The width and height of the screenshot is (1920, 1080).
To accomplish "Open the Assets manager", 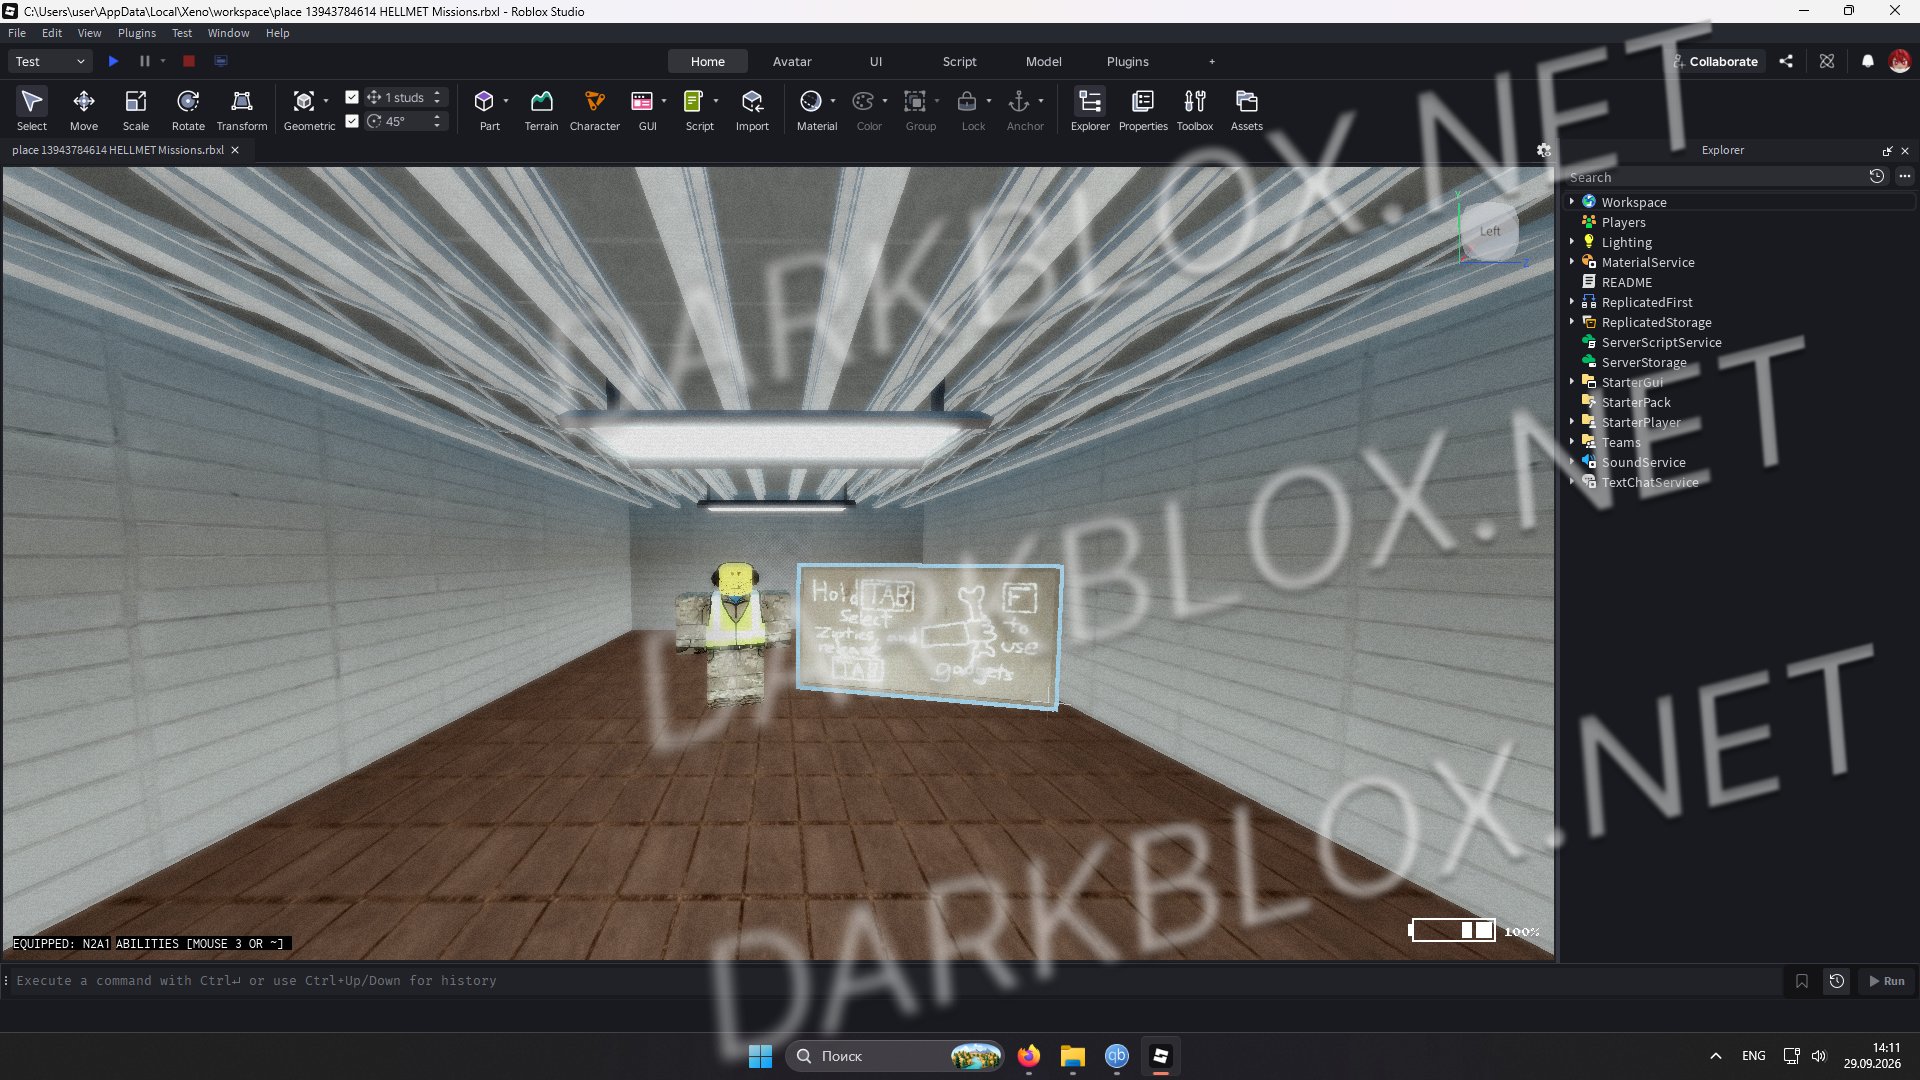I will click(x=1246, y=110).
